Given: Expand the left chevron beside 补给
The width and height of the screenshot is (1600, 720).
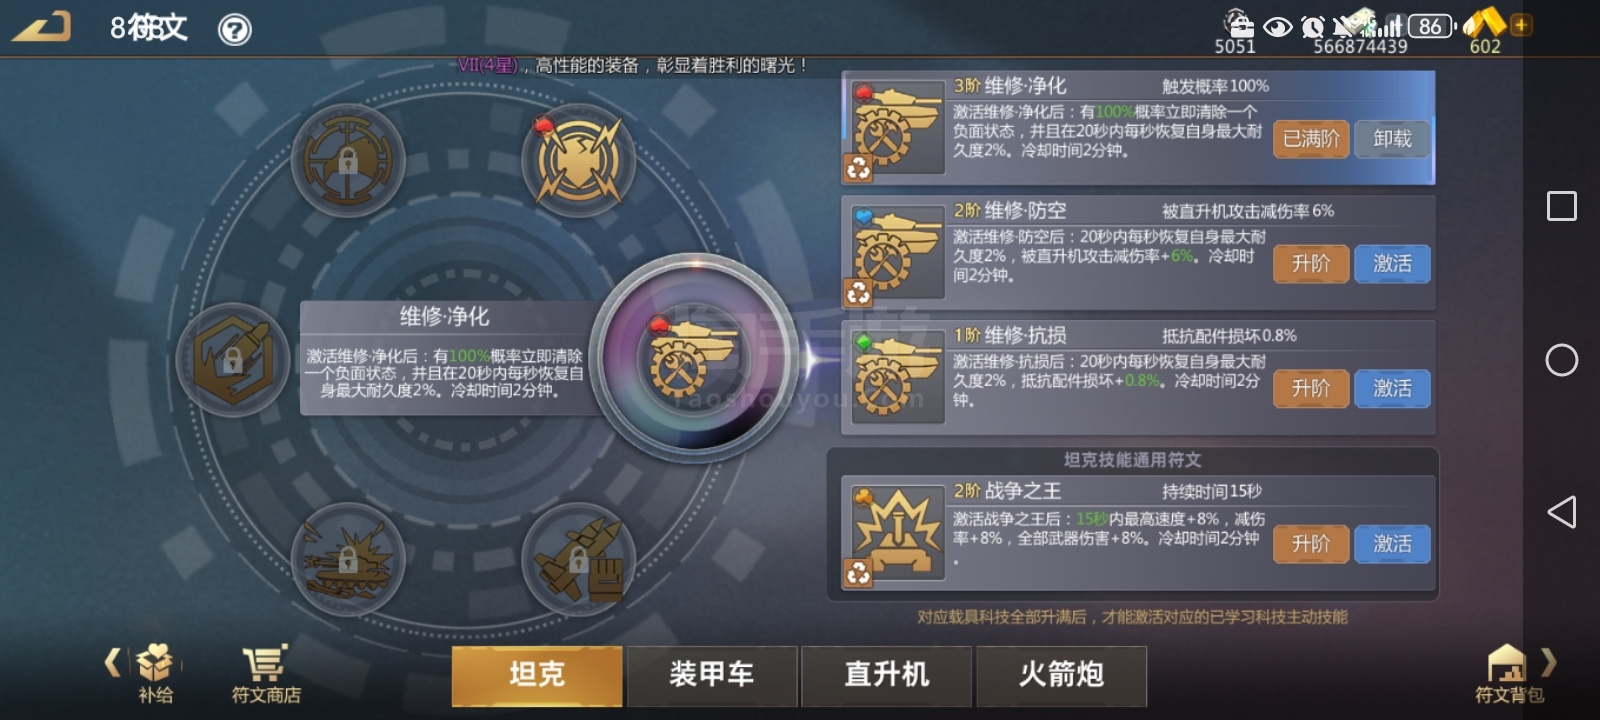Looking at the screenshot, I should [x=113, y=662].
